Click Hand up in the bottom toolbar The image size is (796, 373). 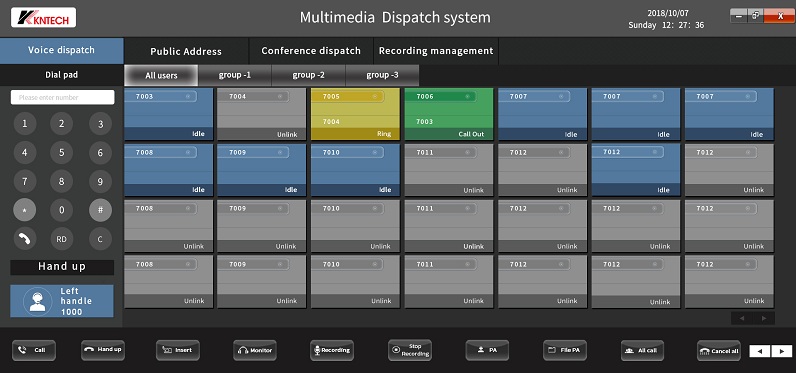point(103,350)
